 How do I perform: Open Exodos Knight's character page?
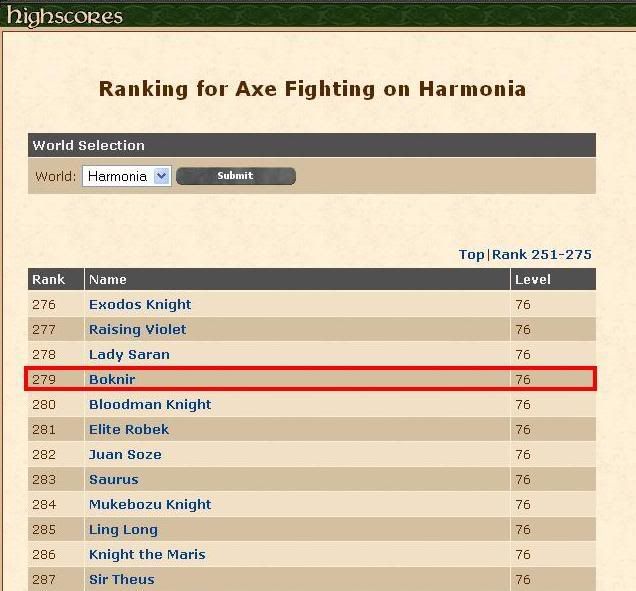coord(140,305)
